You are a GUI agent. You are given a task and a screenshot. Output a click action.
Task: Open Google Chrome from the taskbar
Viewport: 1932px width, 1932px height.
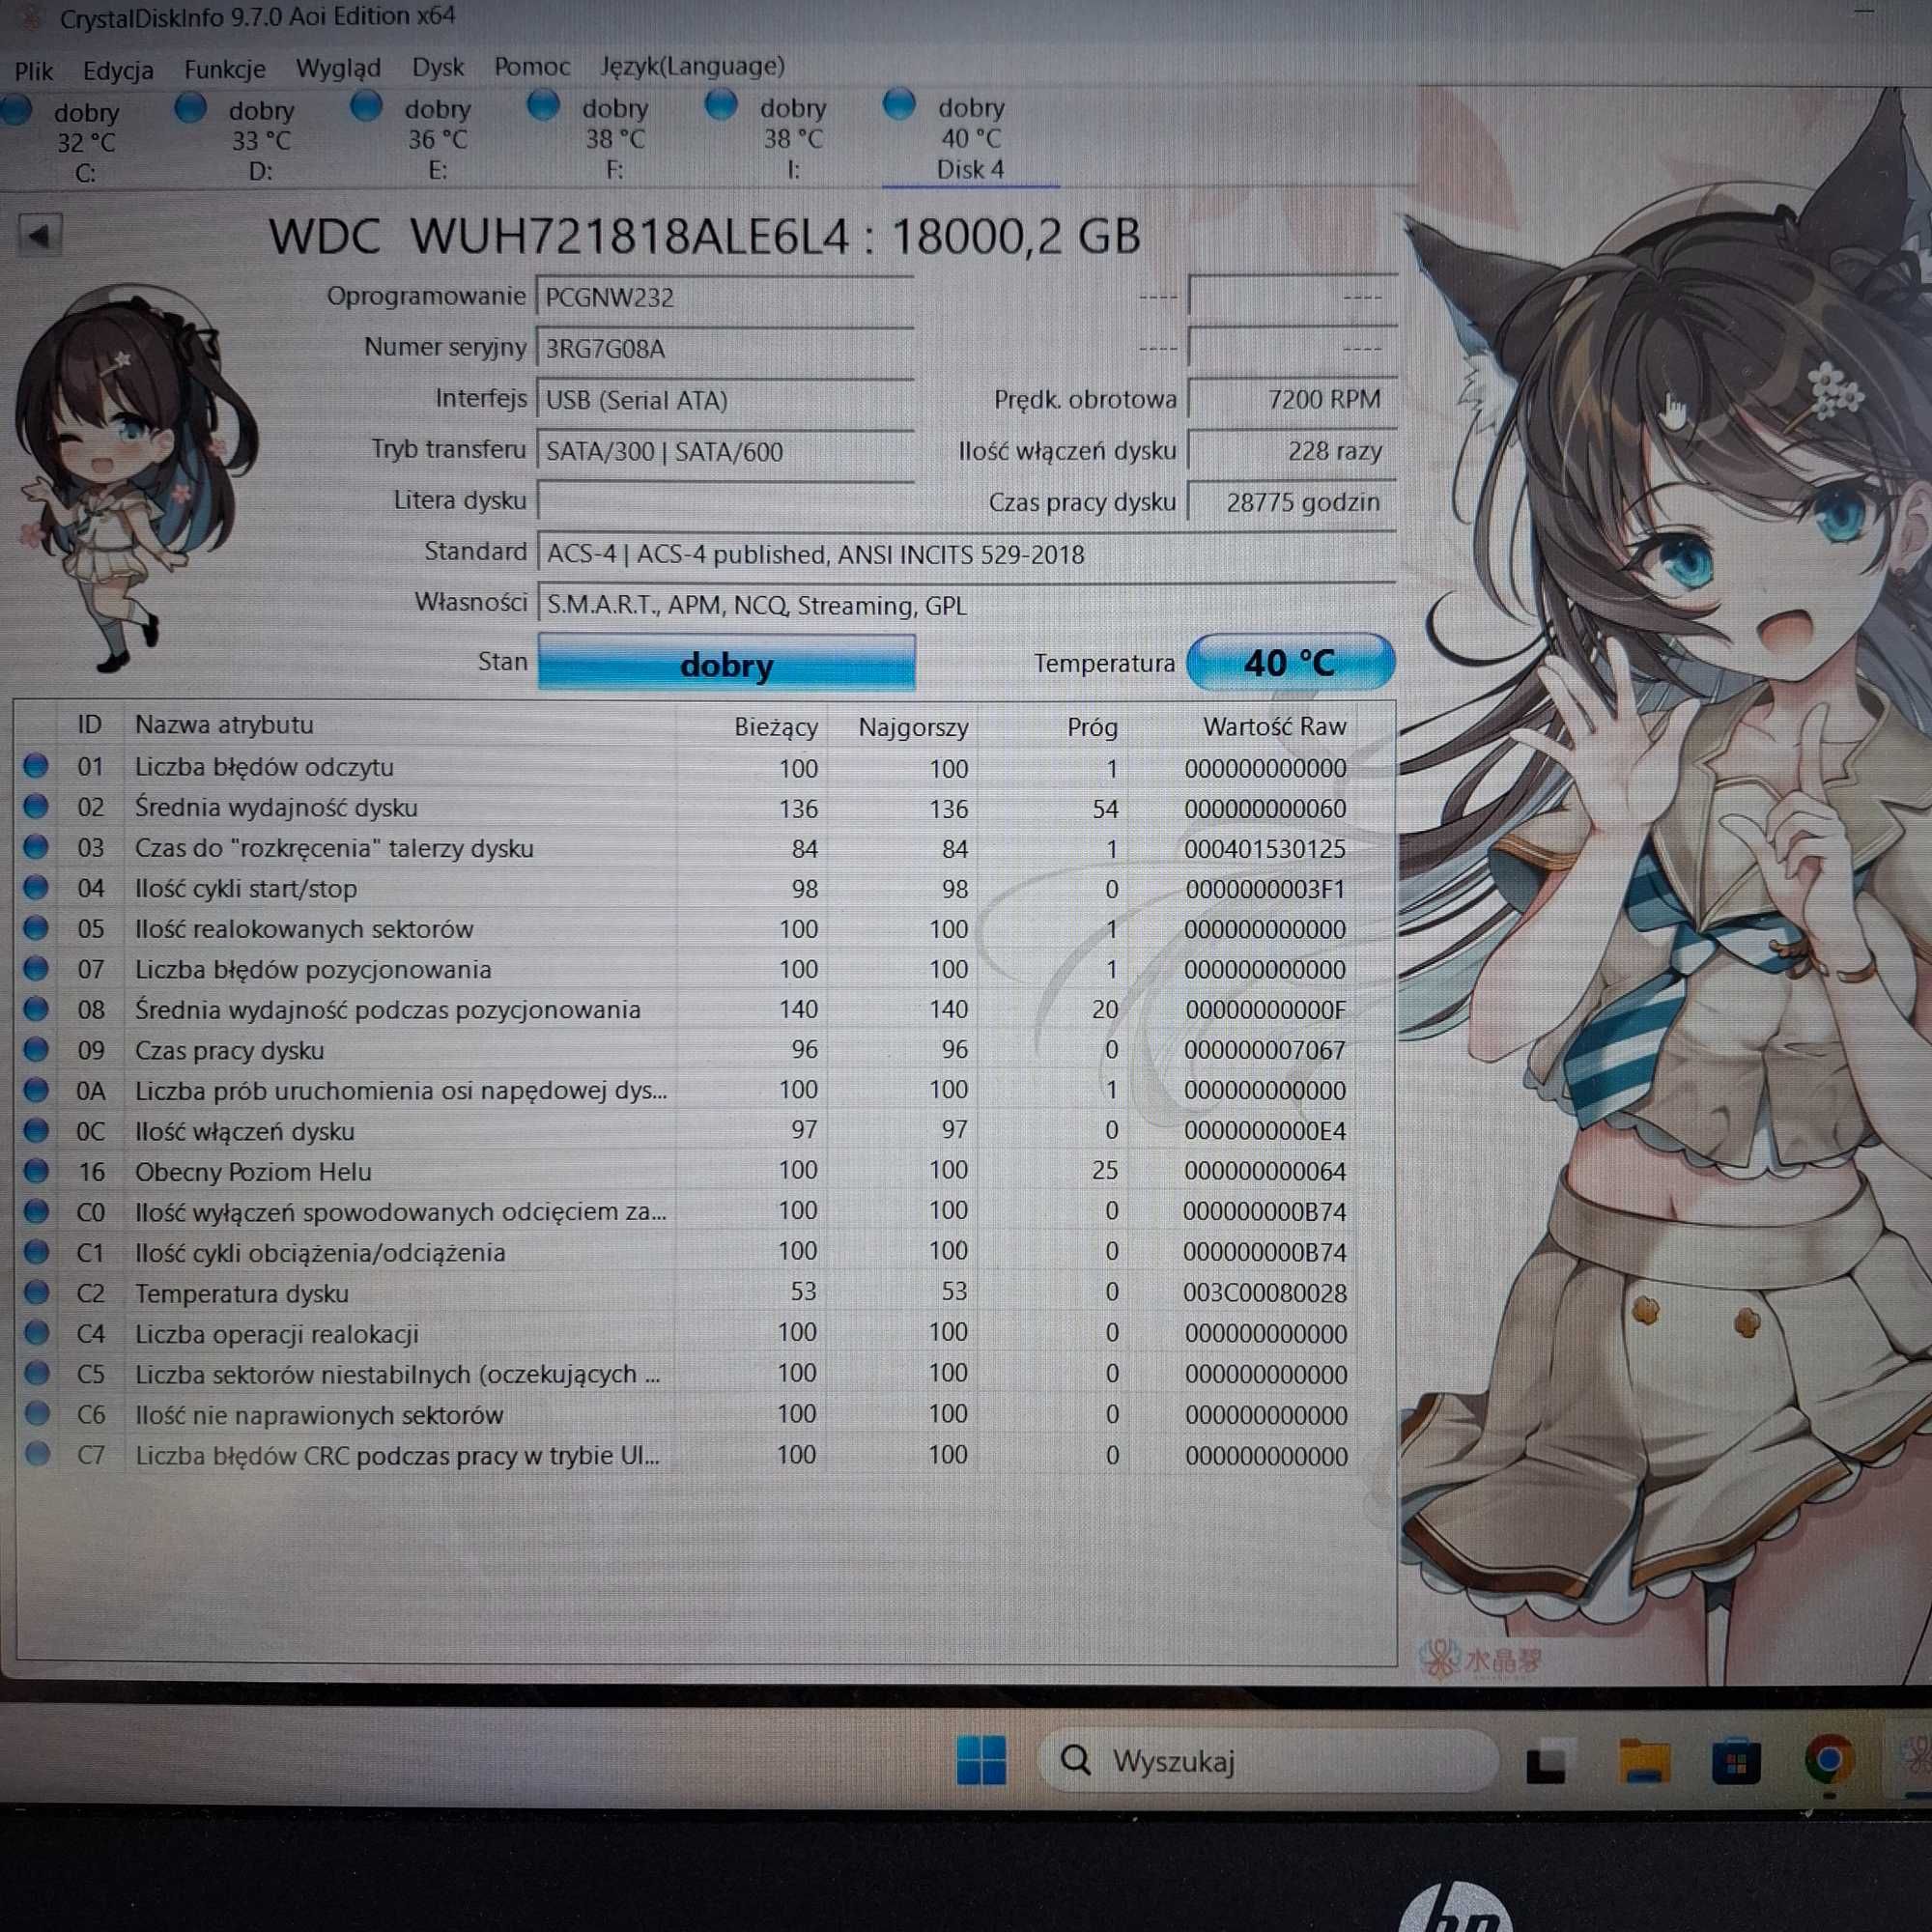[1828, 1760]
